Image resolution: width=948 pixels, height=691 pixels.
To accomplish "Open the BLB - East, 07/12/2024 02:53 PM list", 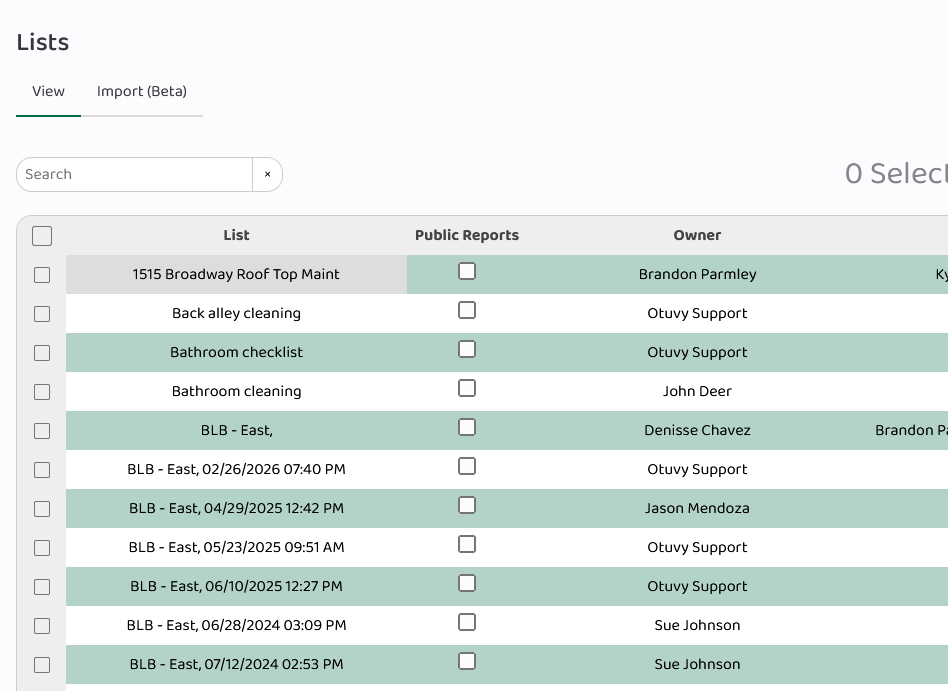I will coord(236,664).
